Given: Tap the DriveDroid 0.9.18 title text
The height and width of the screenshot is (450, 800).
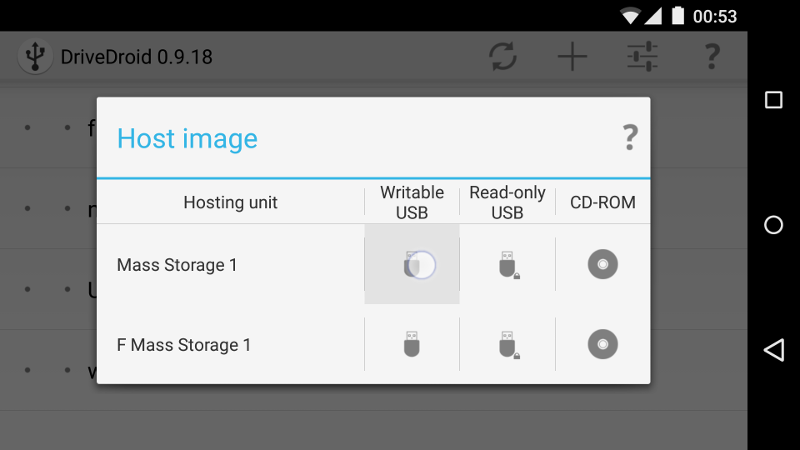Looking at the screenshot, I should coord(137,57).
